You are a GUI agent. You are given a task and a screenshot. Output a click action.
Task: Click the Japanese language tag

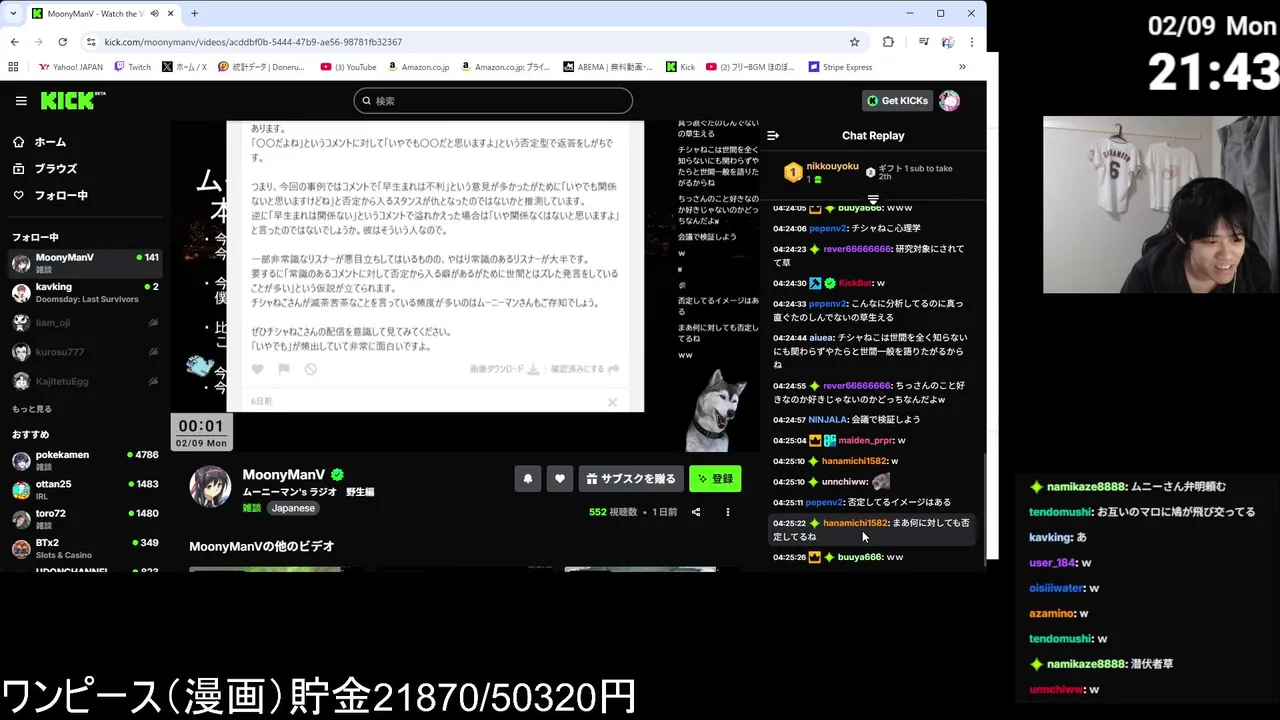pyautogui.click(x=293, y=508)
